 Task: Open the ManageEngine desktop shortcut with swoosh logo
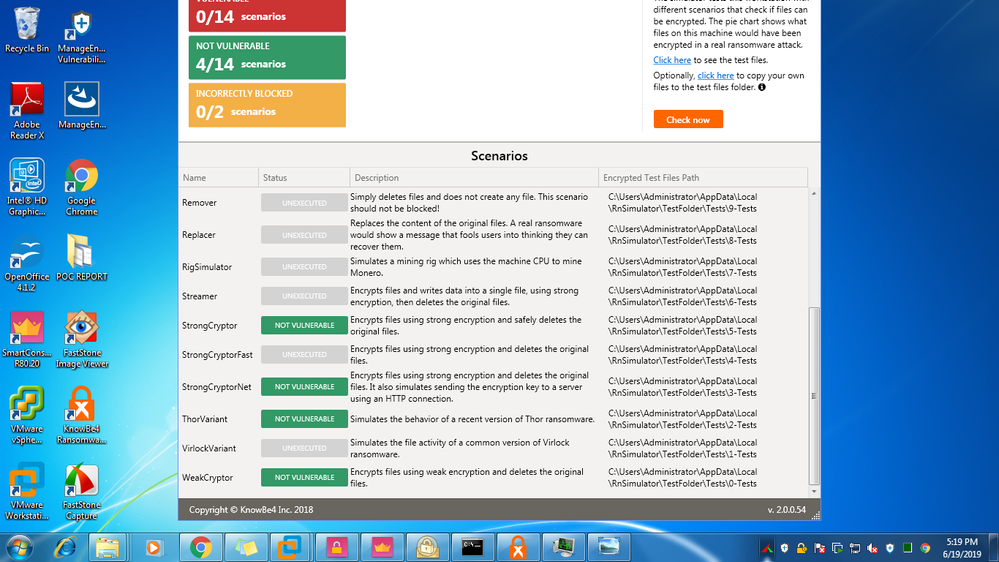tap(82, 106)
